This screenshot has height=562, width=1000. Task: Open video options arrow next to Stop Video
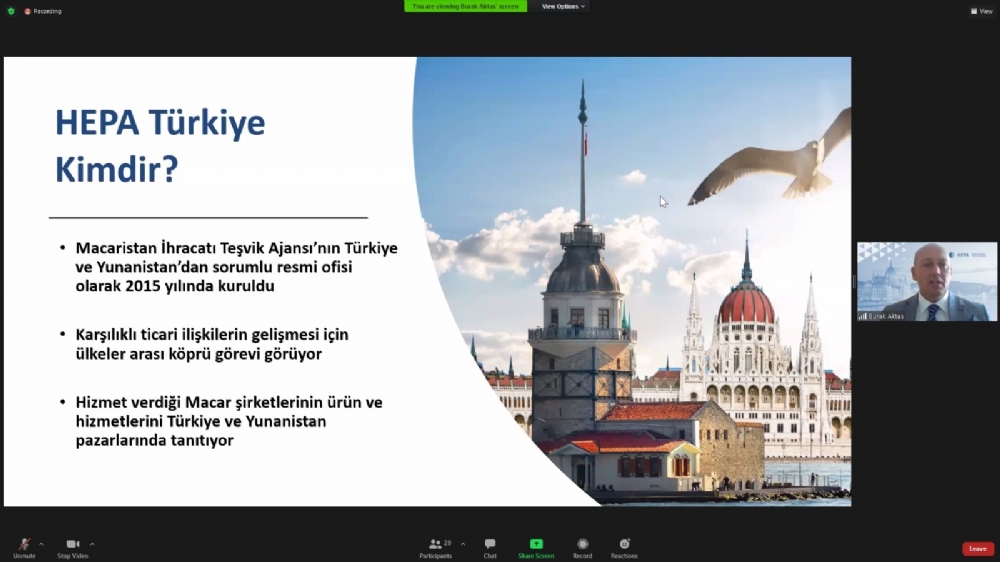point(92,544)
